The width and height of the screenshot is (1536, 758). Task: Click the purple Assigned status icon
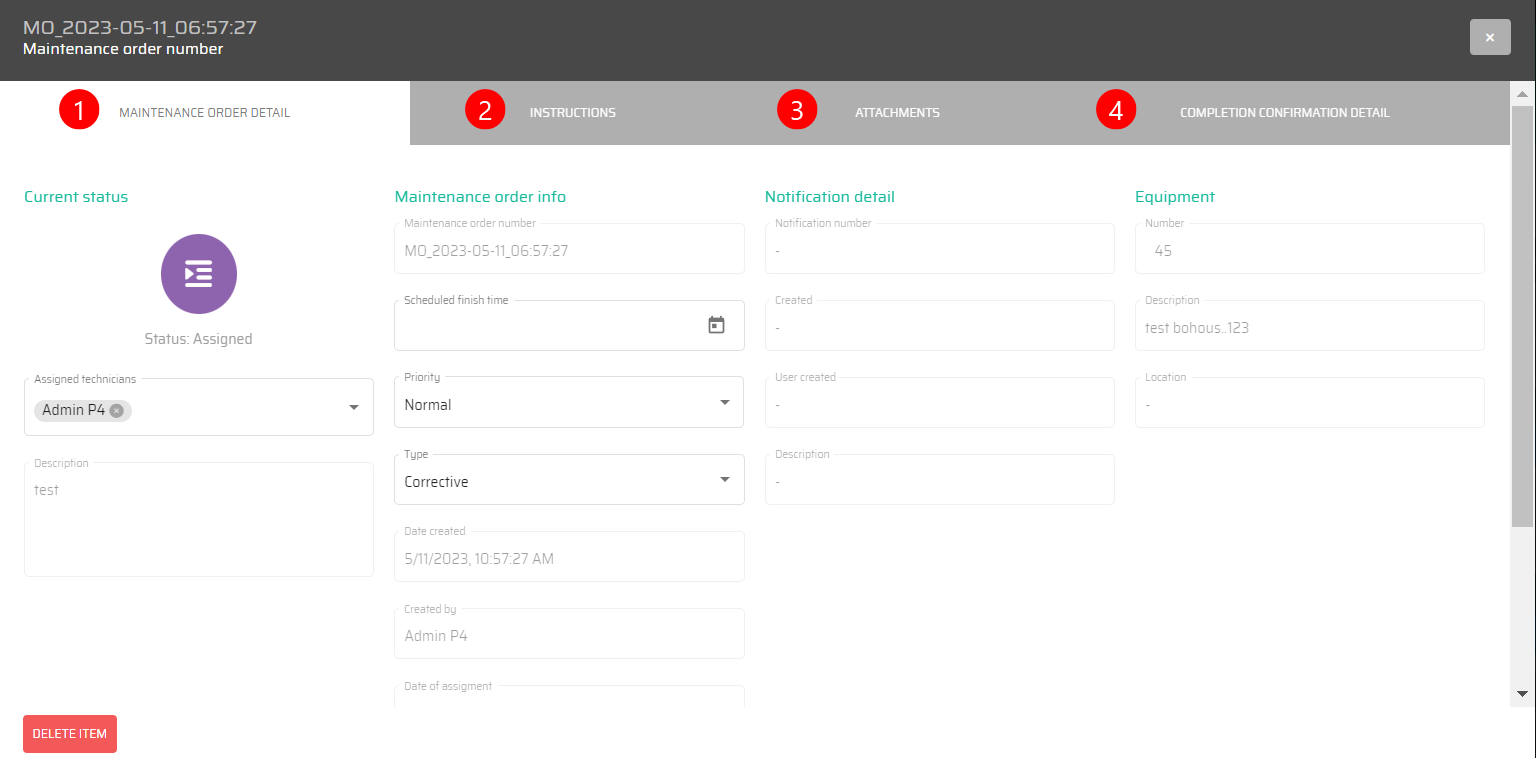click(198, 274)
